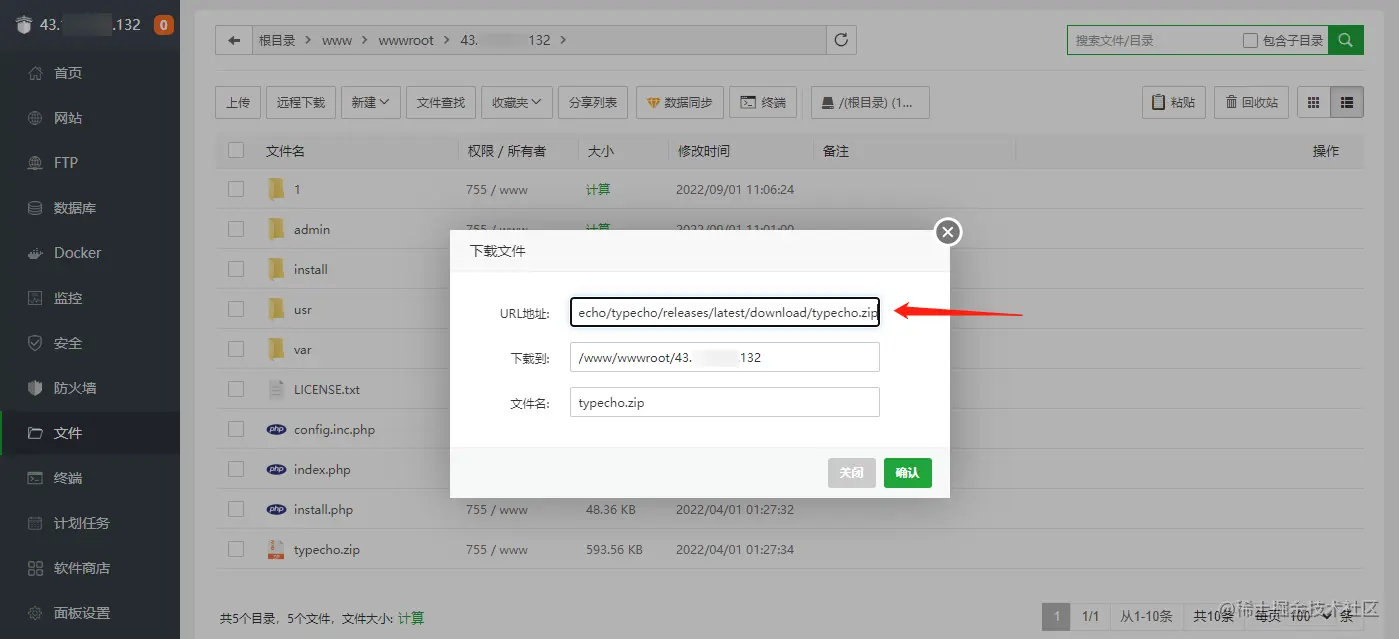Toggle the 包含子目录 checkbox
The width and height of the screenshot is (1399, 639).
pos(1250,40)
